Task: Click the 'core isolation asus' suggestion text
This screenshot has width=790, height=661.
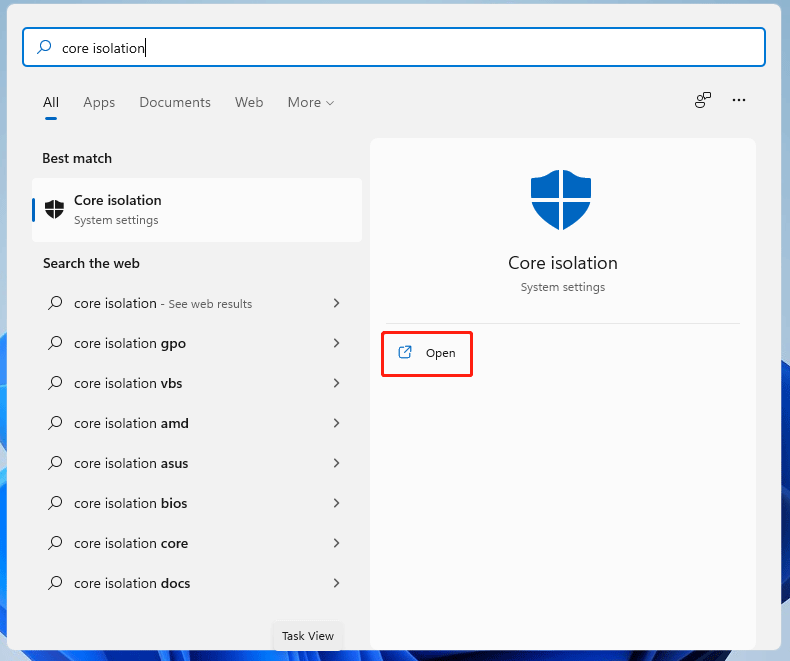Action: (x=131, y=463)
